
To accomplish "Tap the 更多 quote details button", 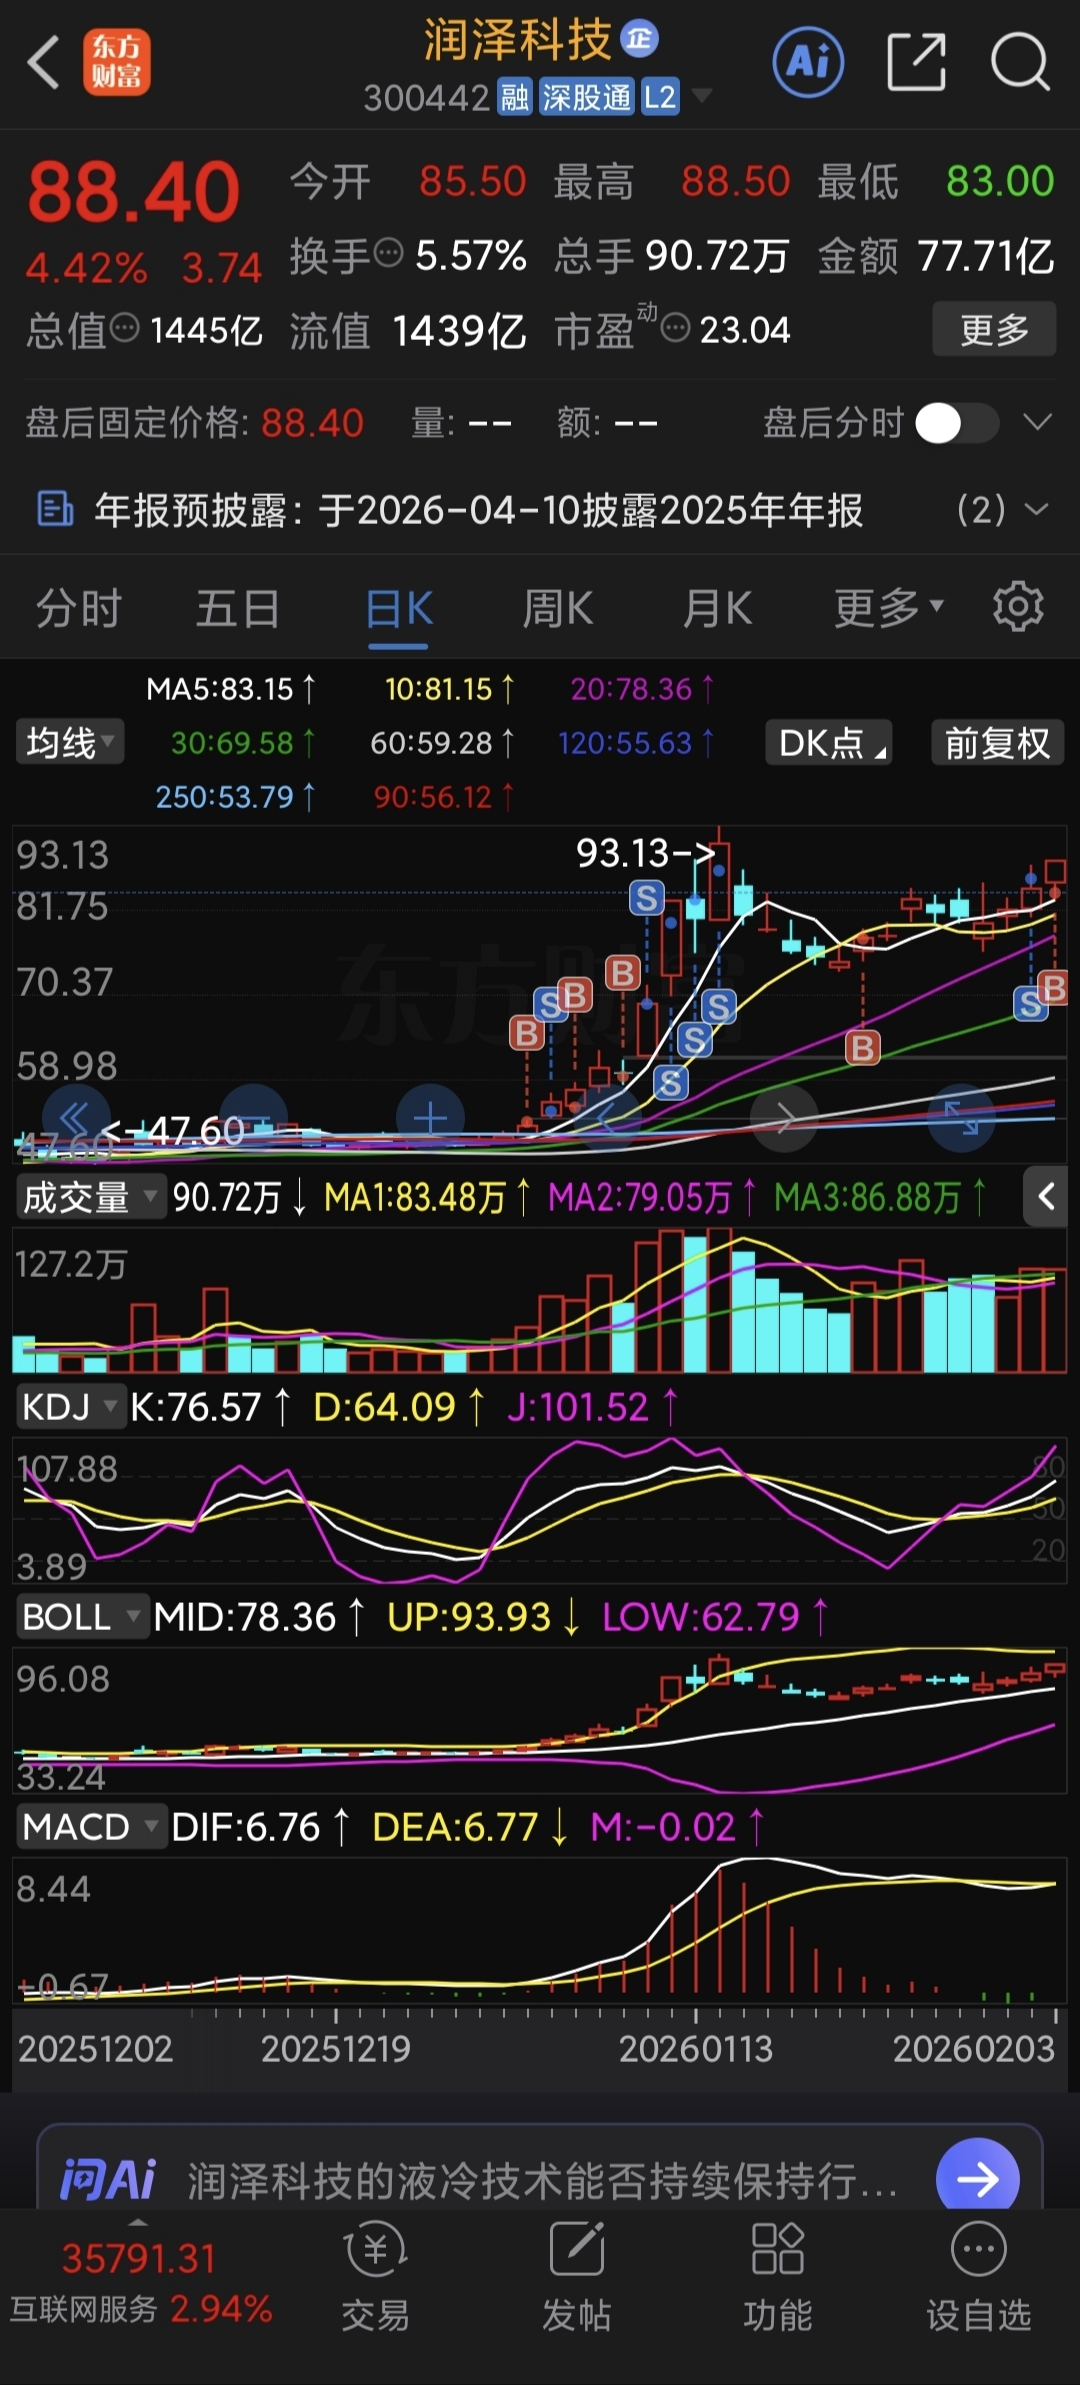I will 994,329.
